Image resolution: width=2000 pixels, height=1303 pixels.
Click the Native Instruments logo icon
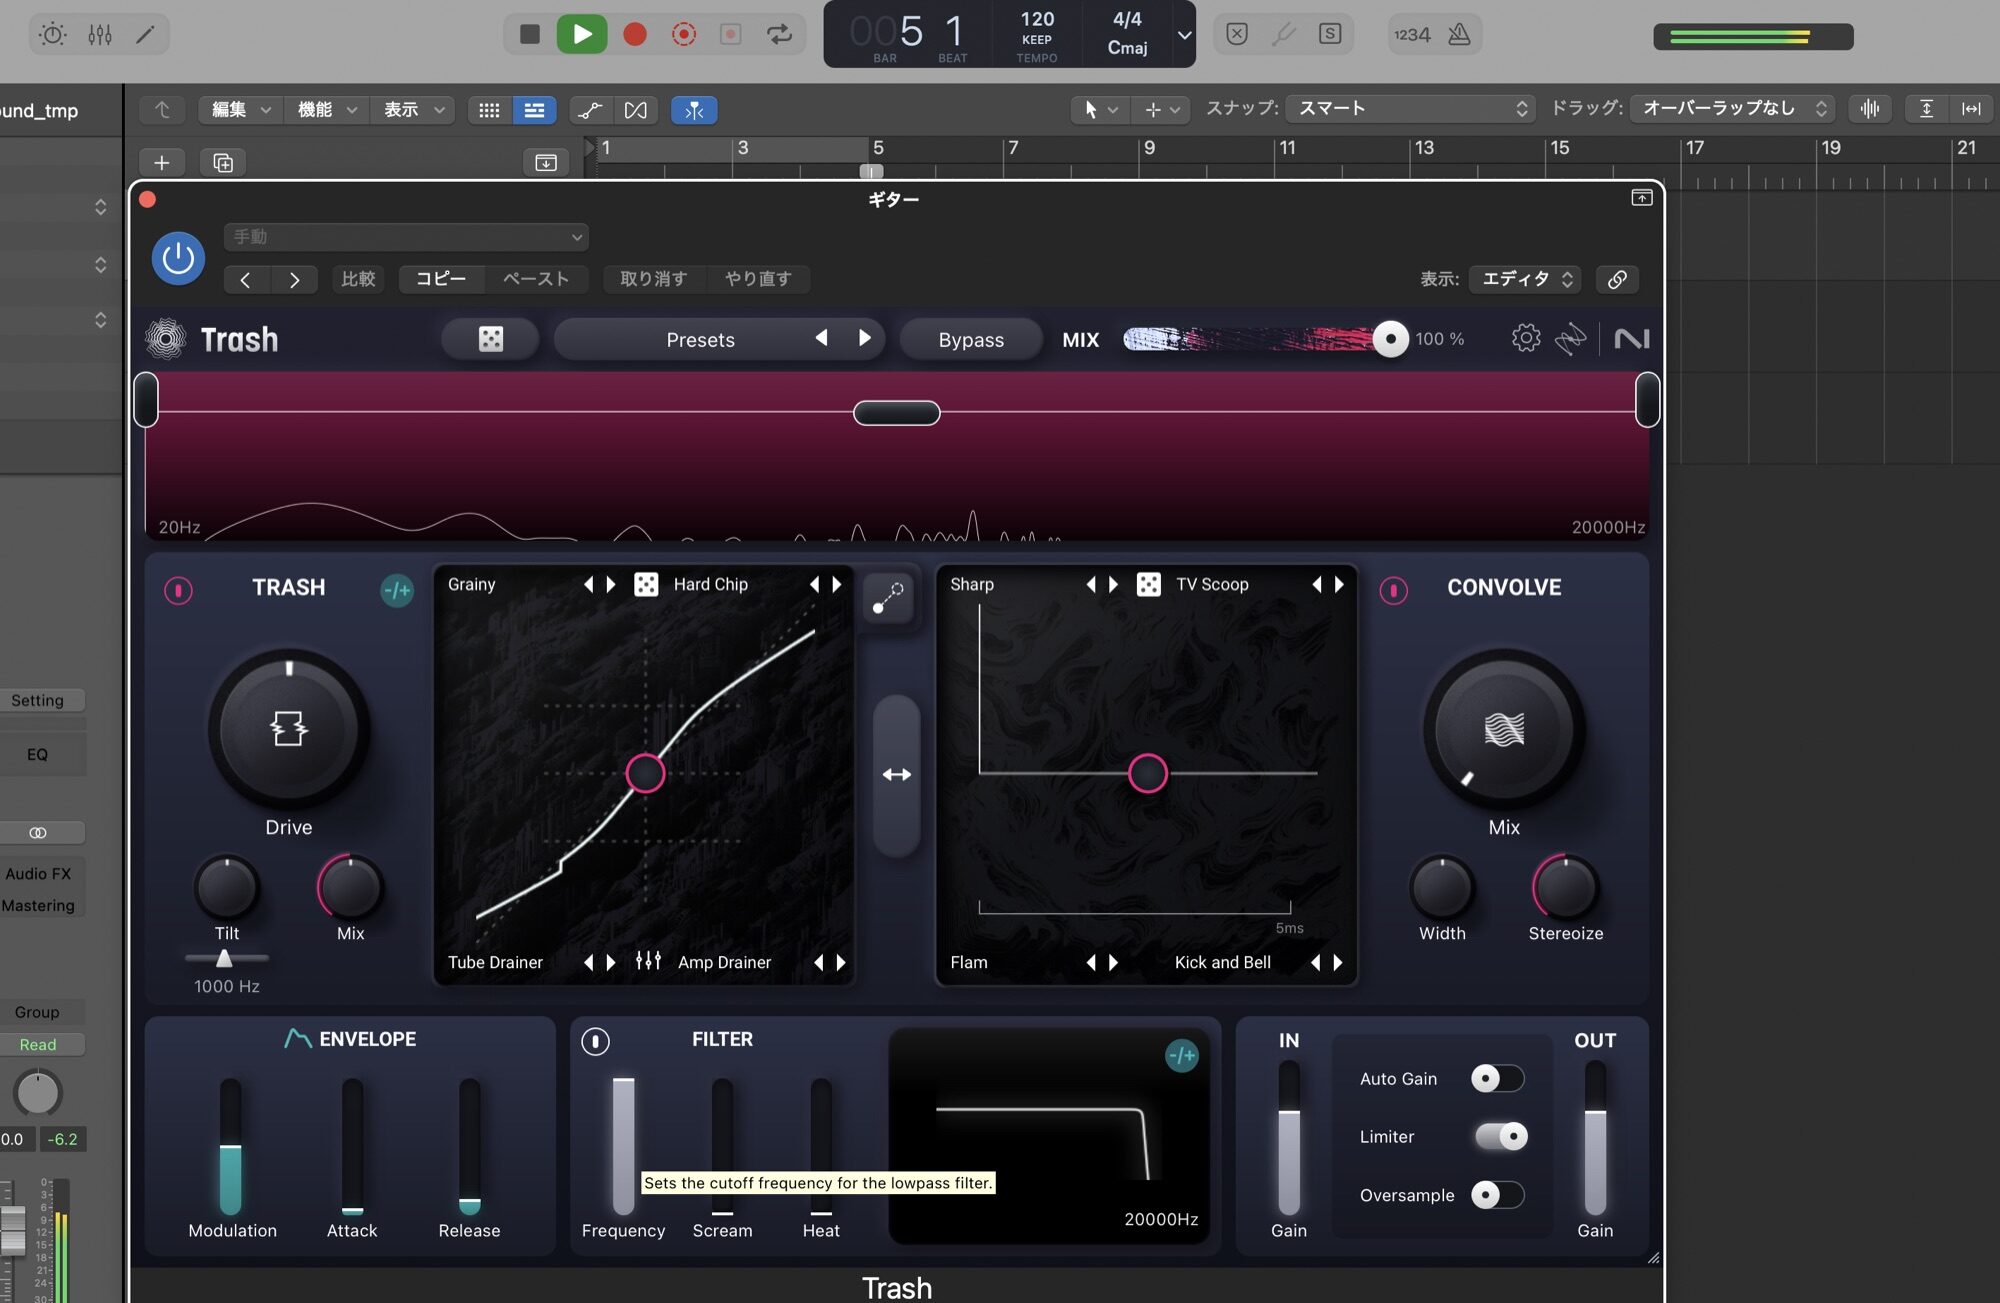point(1631,338)
